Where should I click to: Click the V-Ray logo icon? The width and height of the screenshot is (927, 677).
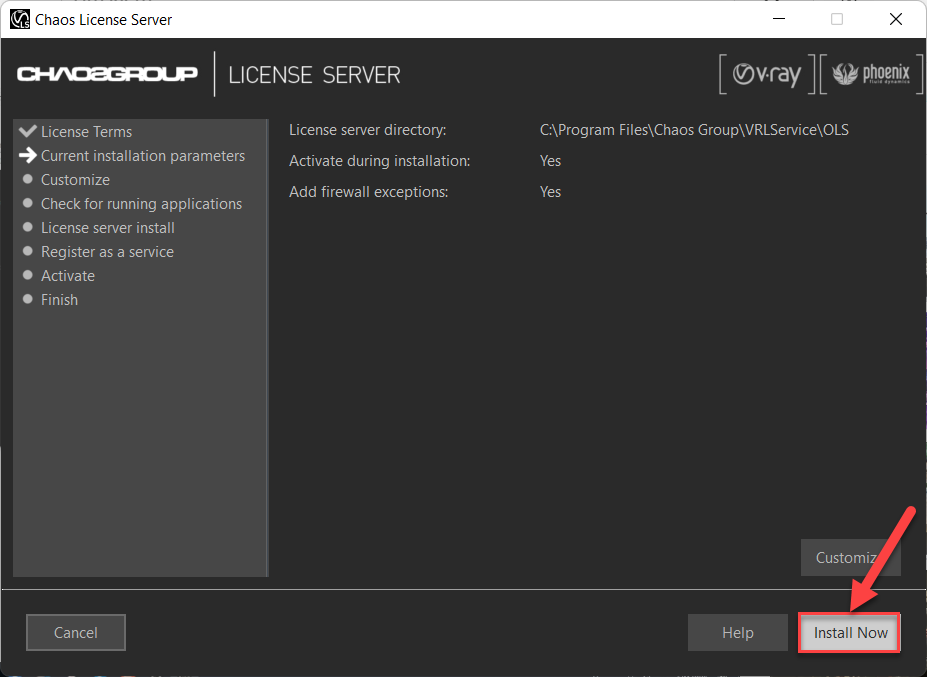tap(767, 74)
